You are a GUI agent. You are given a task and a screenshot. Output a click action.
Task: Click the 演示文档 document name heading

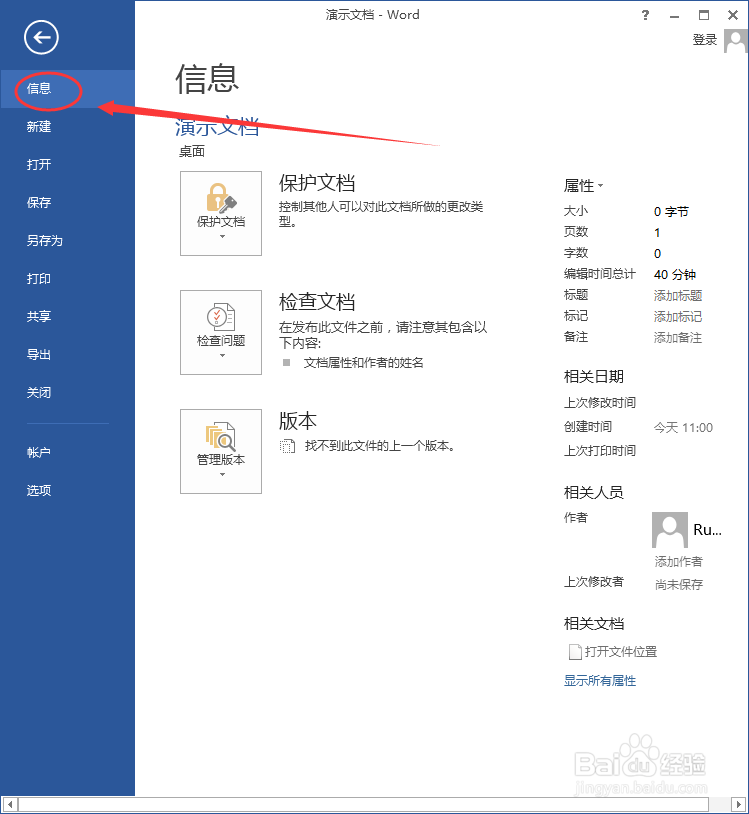(x=217, y=127)
